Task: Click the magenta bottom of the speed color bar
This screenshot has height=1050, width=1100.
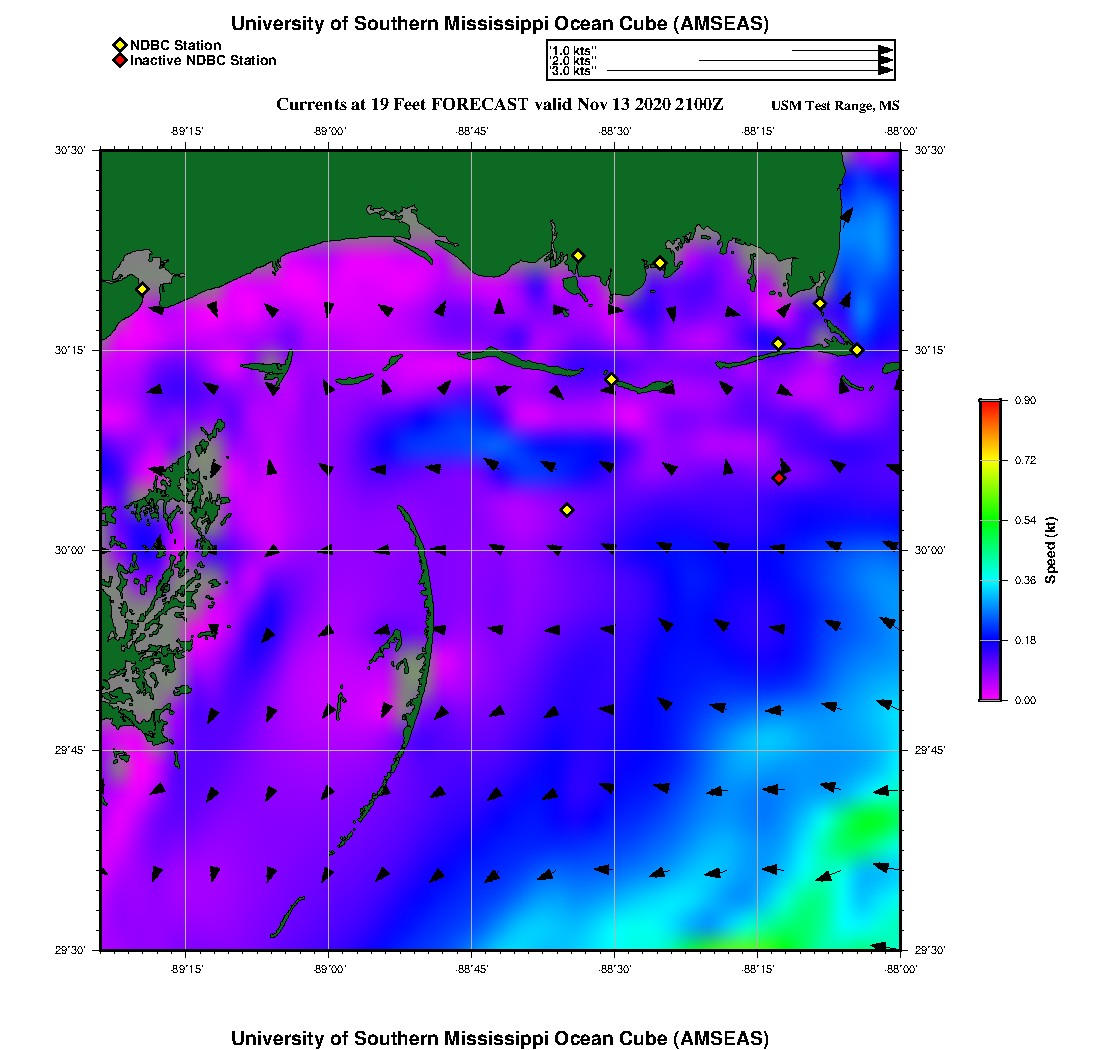Action: 990,694
